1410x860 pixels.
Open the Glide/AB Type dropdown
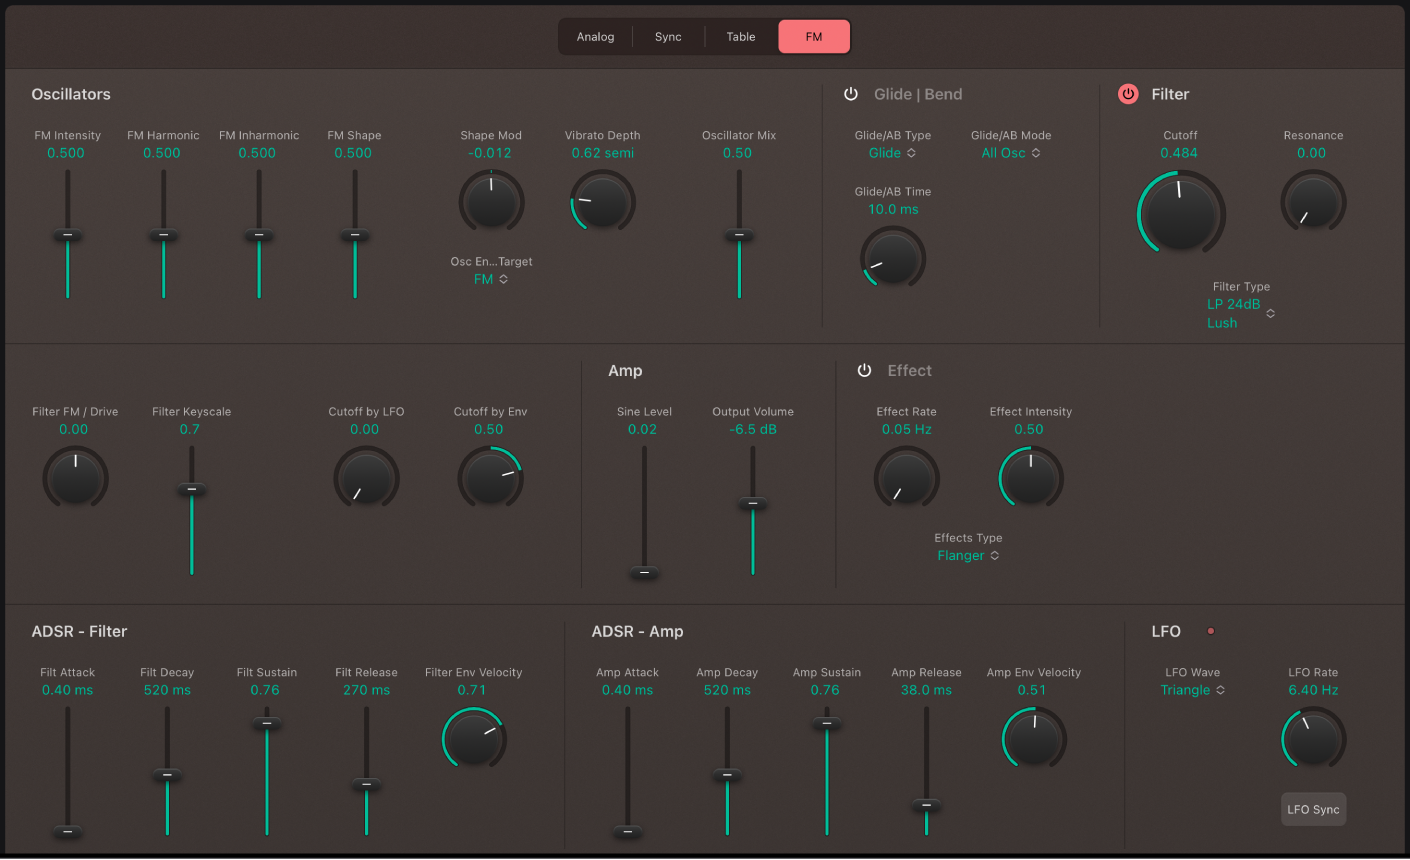click(891, 153)
